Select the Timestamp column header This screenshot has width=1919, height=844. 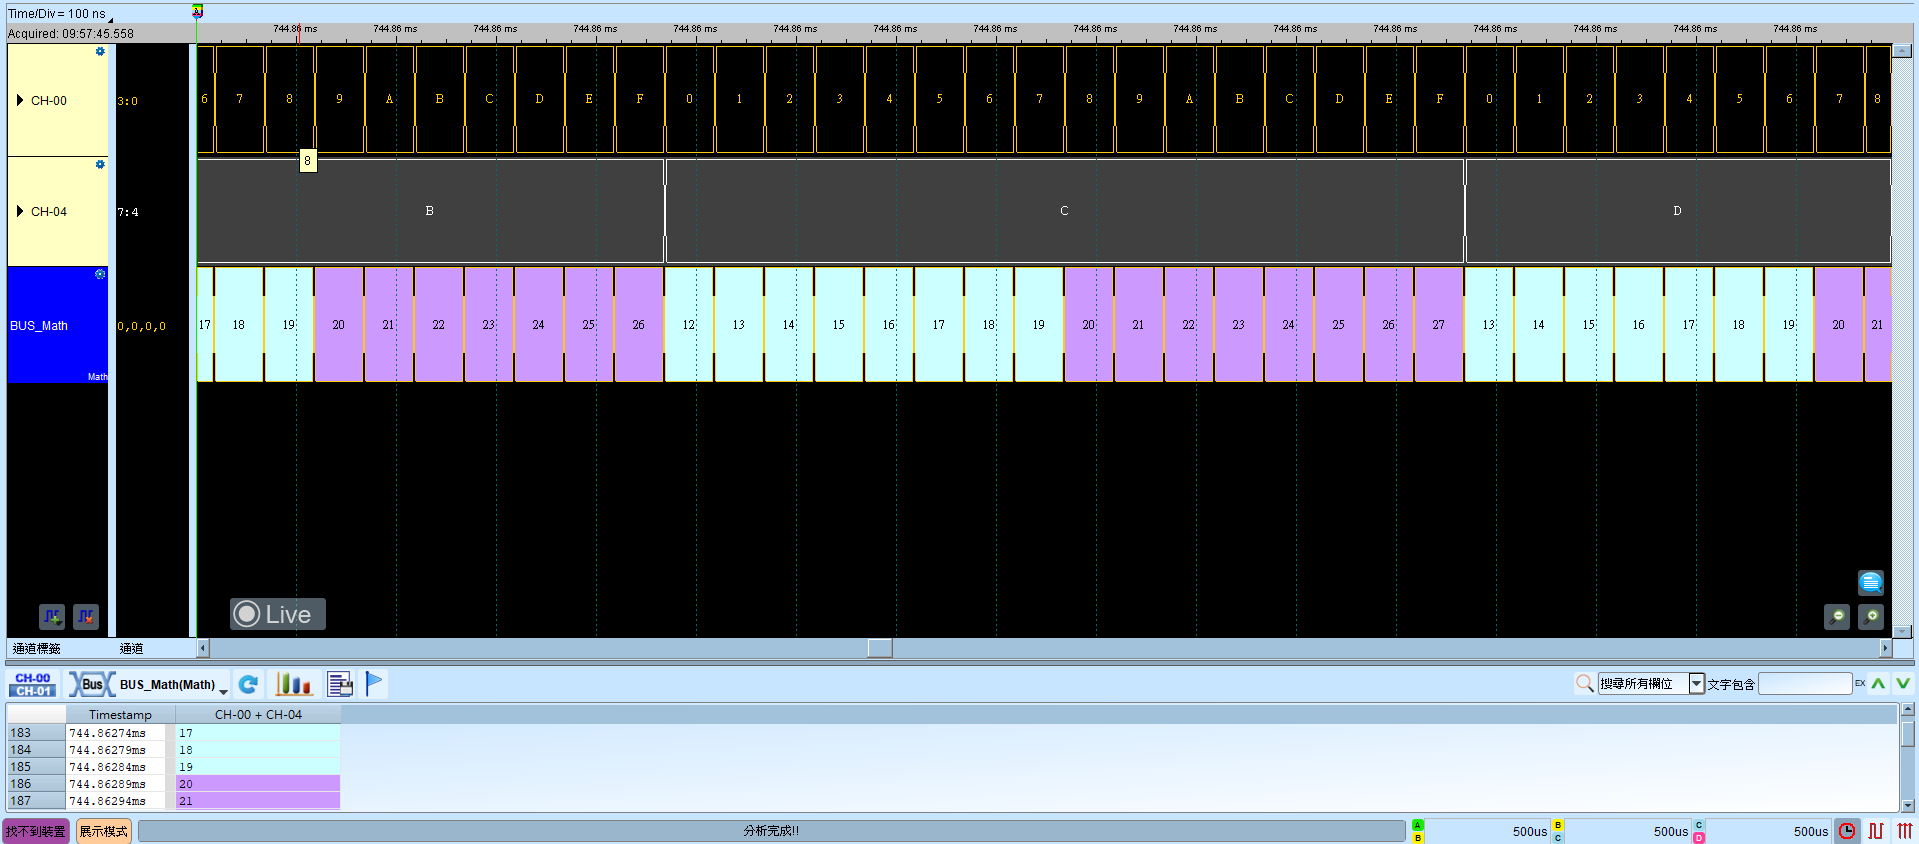coord(120,714)
